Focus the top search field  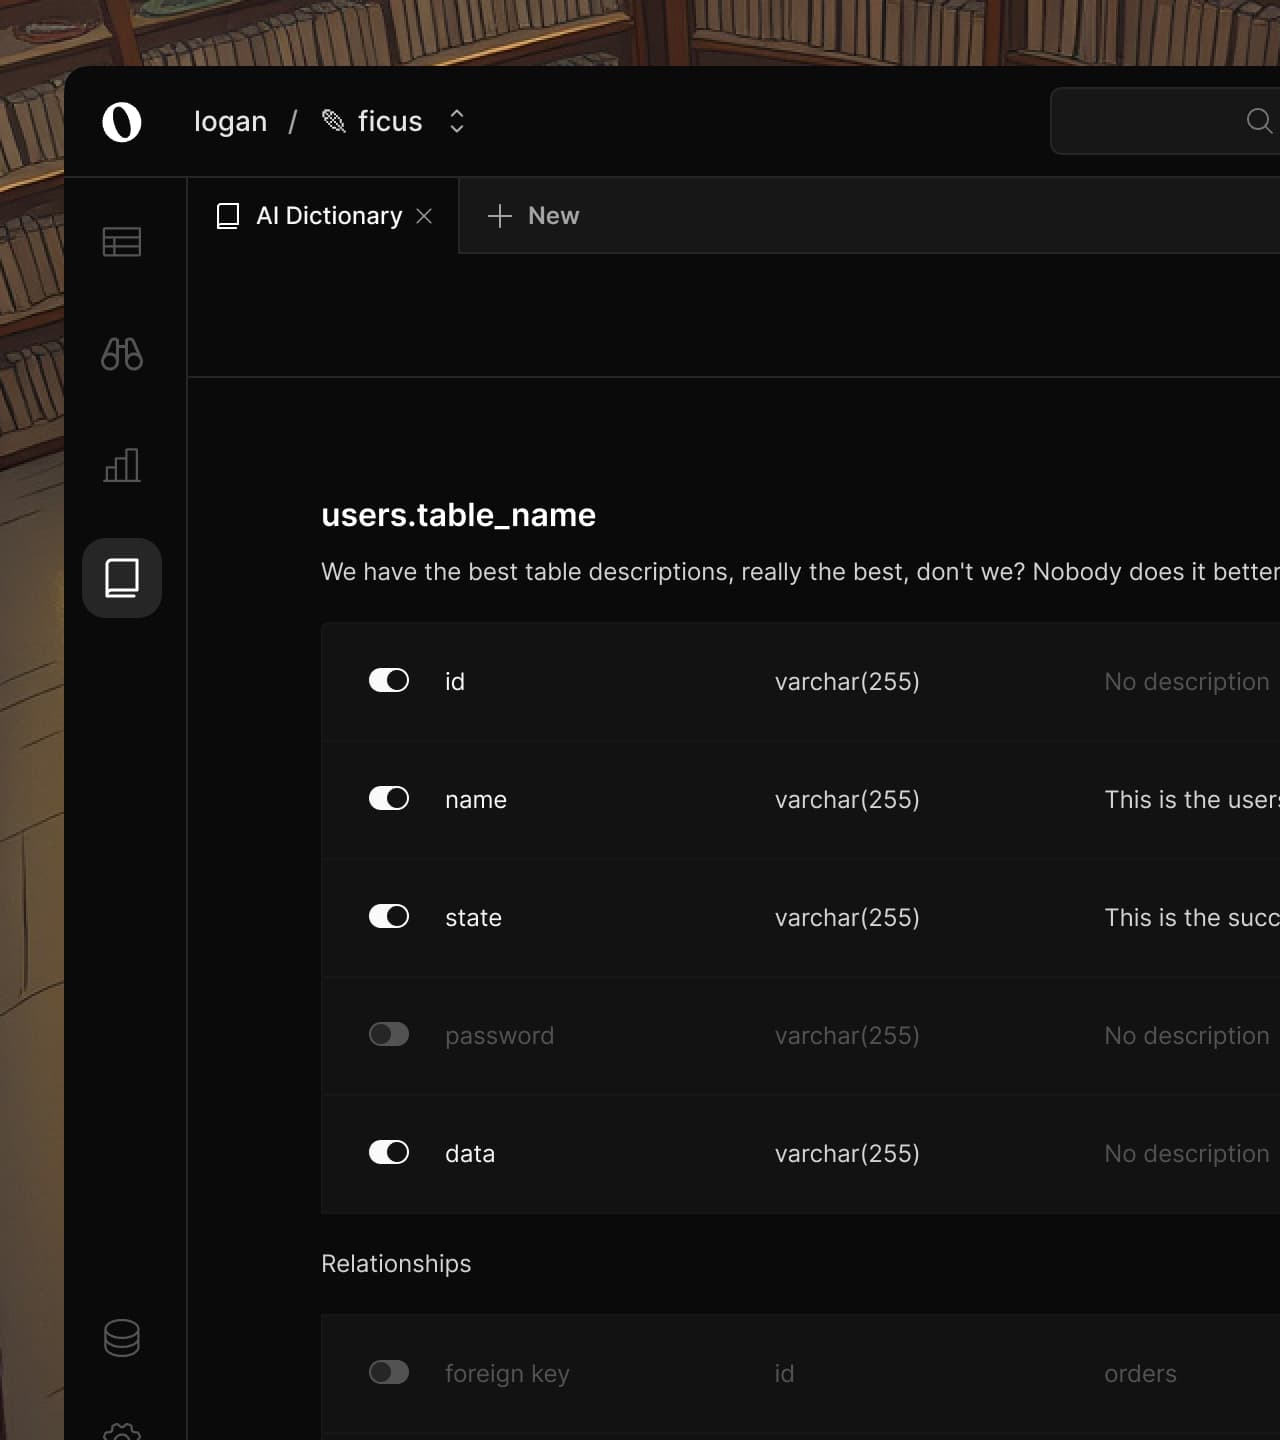pyautogui.click(x=1165, y=121)
